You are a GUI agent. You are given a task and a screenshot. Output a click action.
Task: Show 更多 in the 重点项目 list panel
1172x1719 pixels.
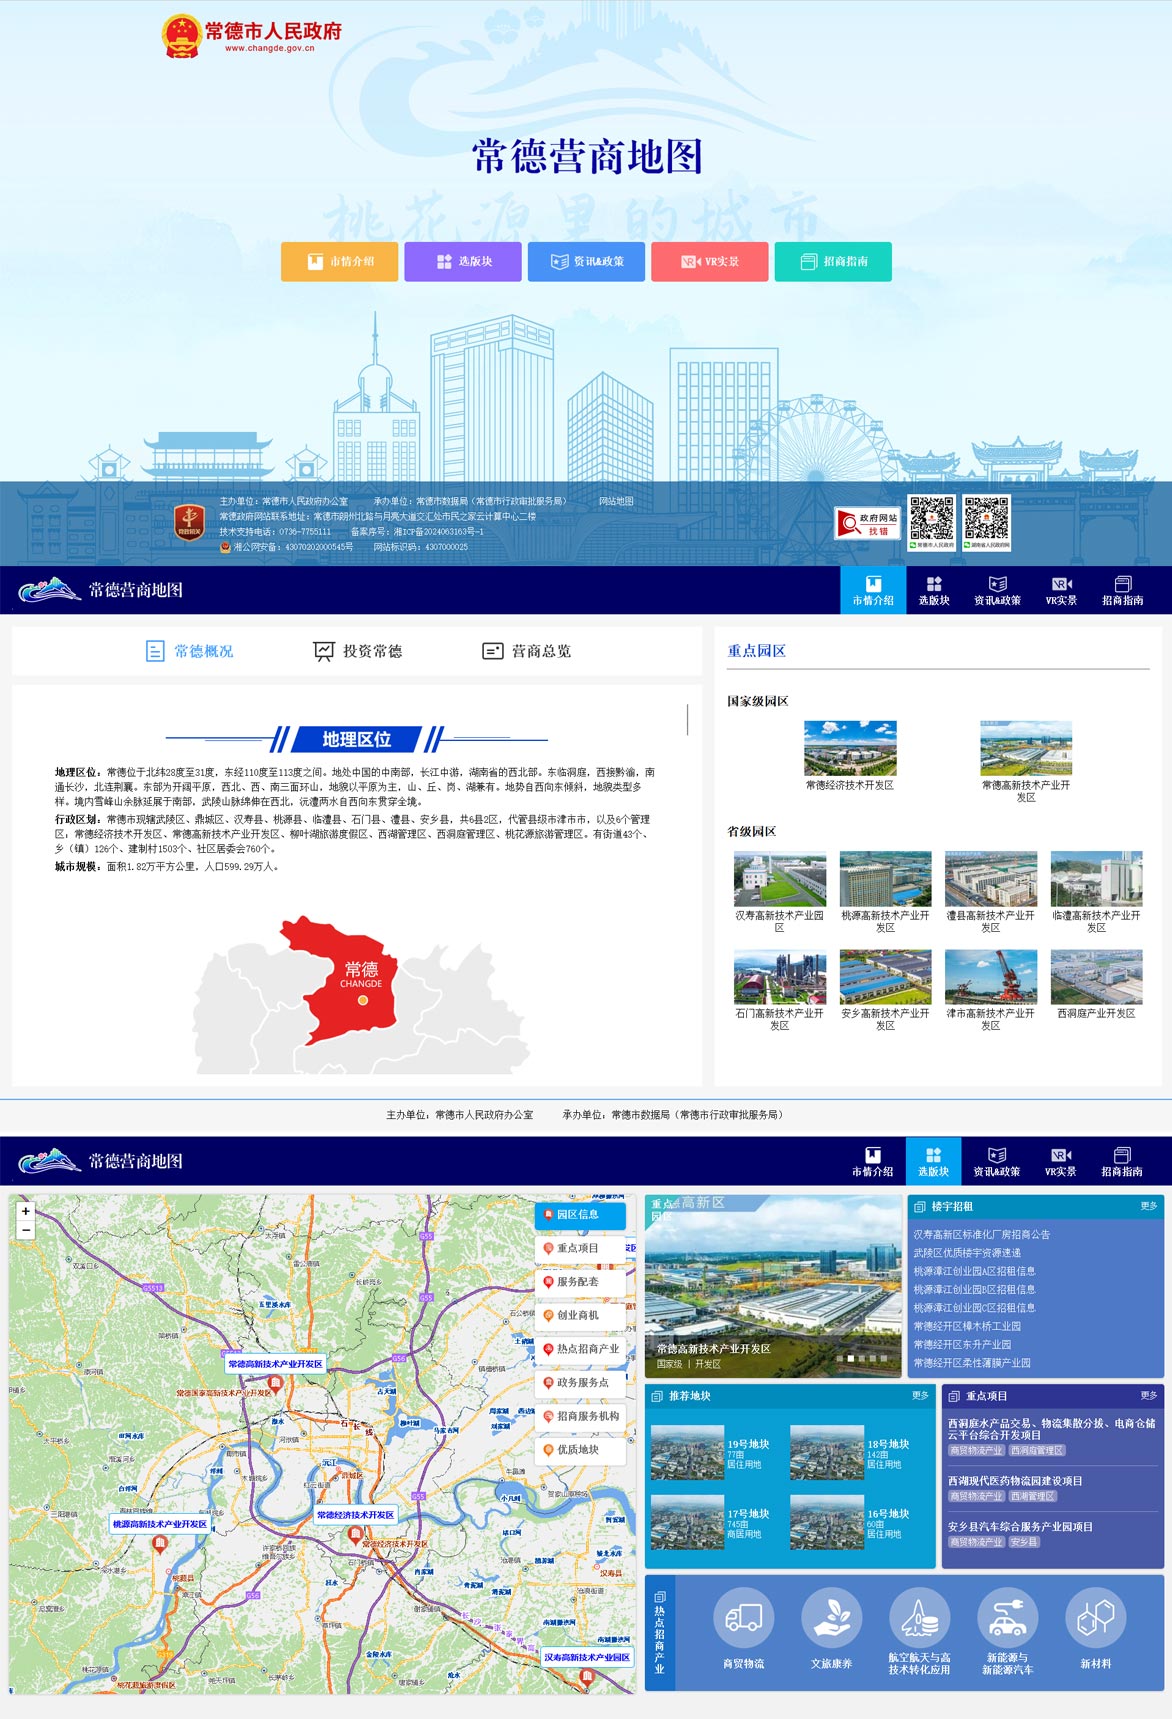click(x=1148, y=1395)
